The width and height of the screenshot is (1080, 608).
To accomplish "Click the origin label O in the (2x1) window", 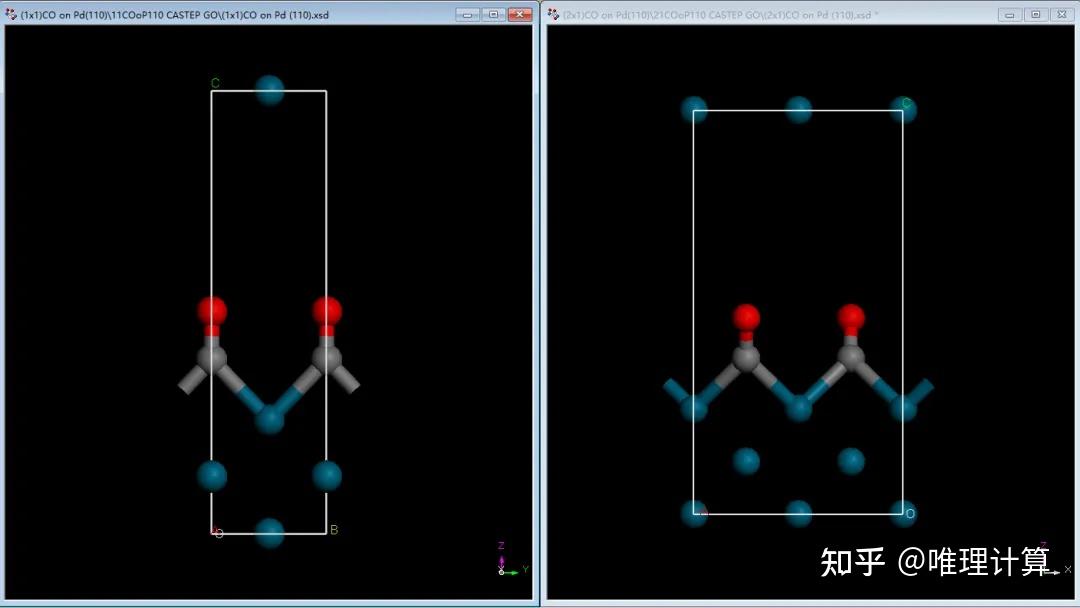I will pyautogui.click(x=910, y=514).
